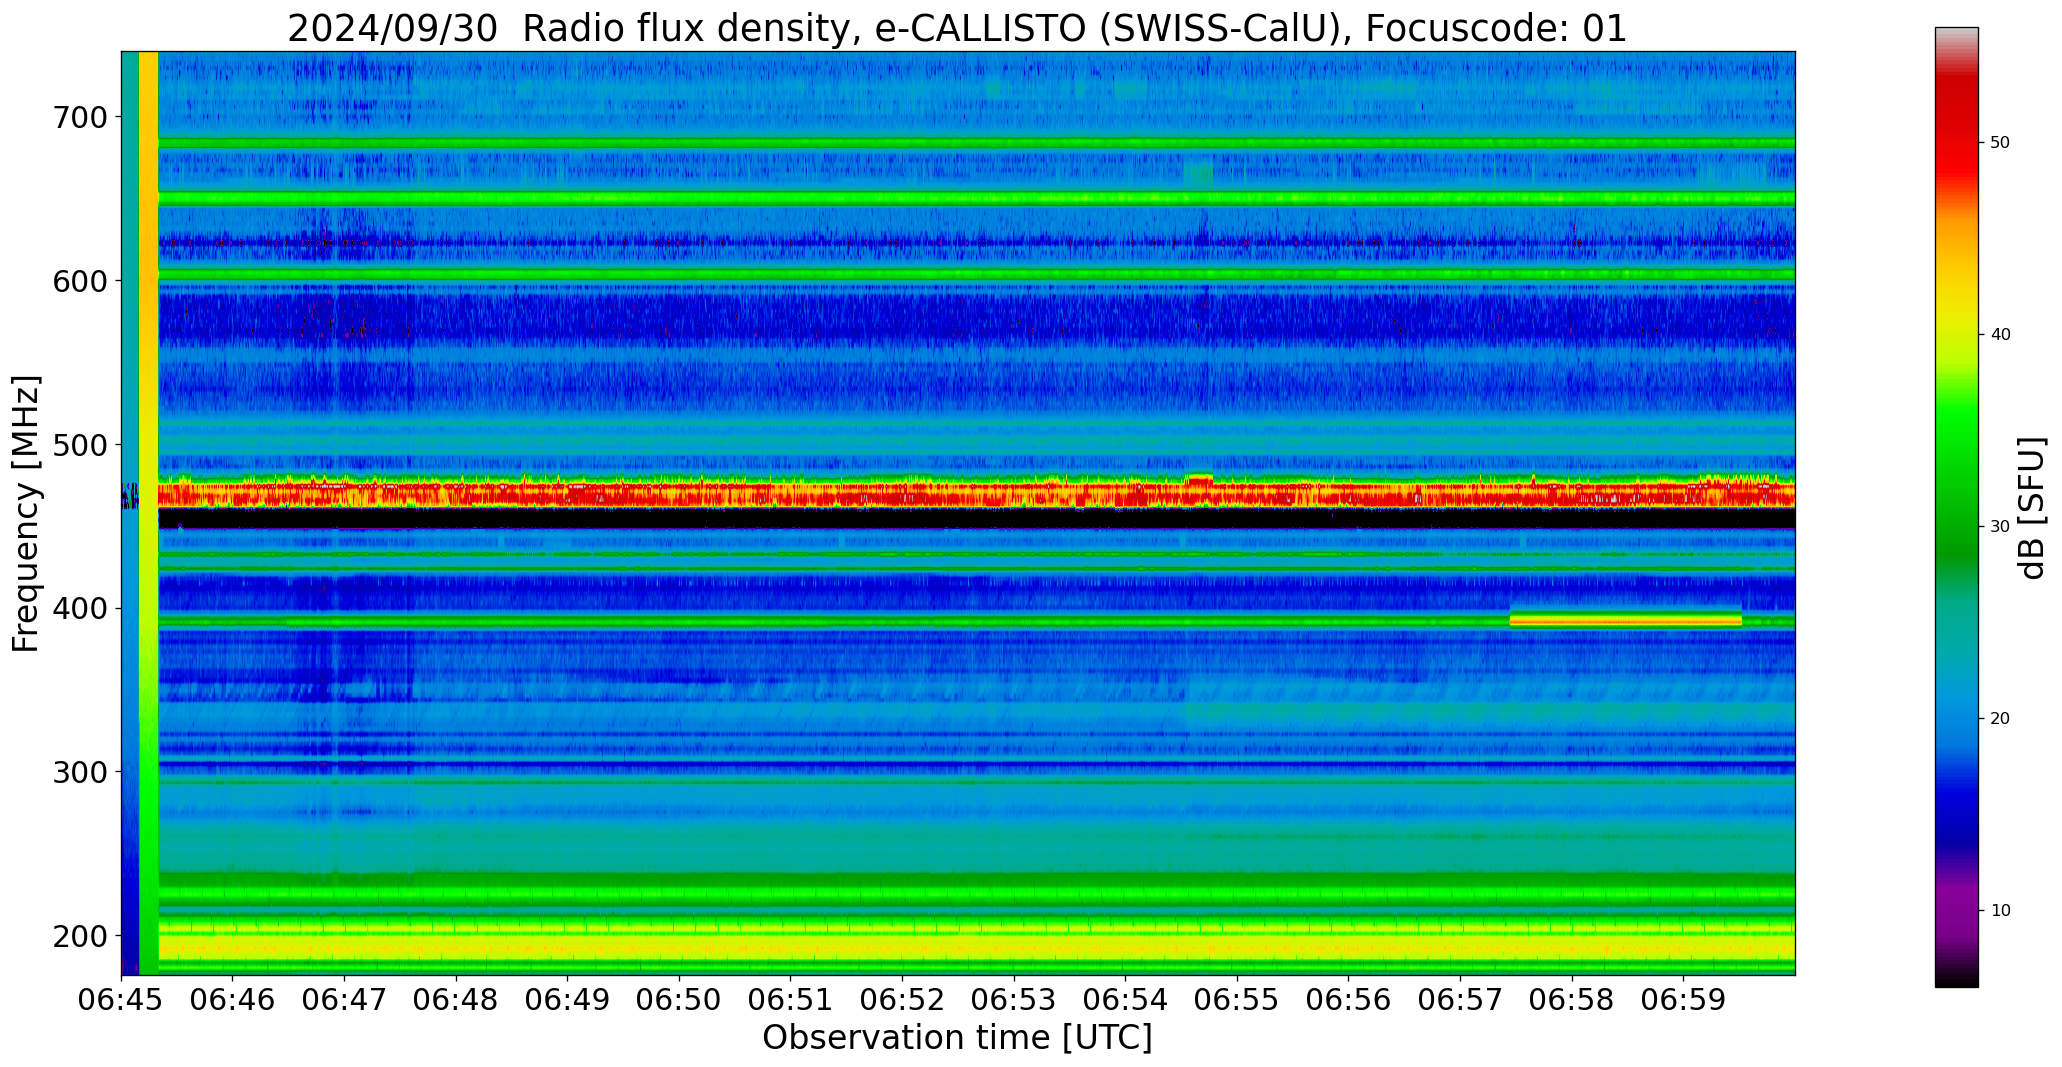Click the black band near 455 MHz
This screenshot has width=2062, height=1067.
pyautogui.click(x=976, y=518)
